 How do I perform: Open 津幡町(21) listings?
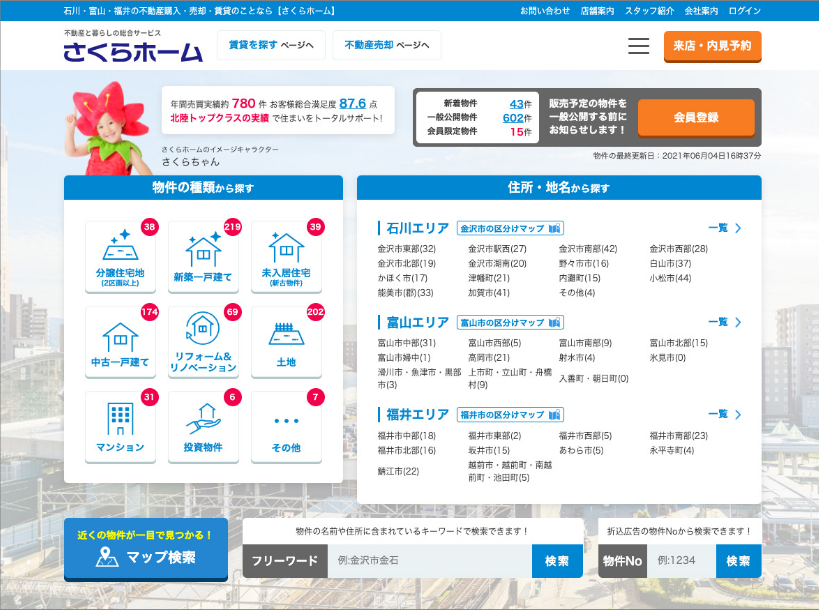click(489, 278)
